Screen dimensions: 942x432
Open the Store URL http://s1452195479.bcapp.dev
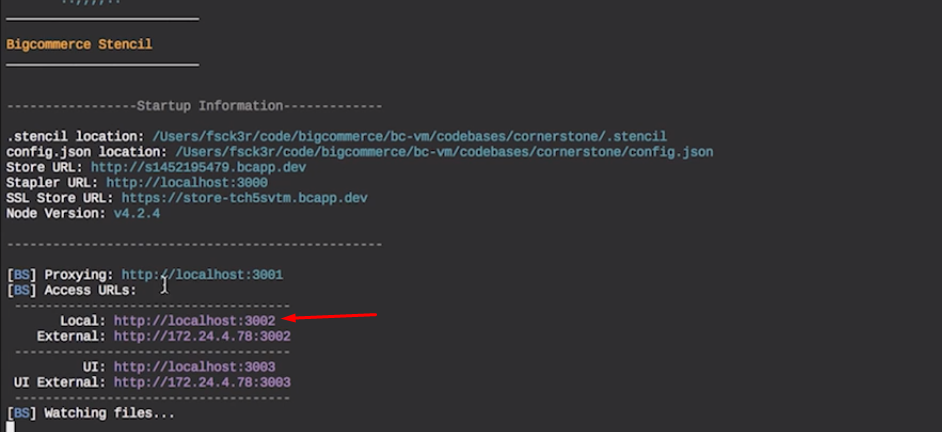coord(198,168)
